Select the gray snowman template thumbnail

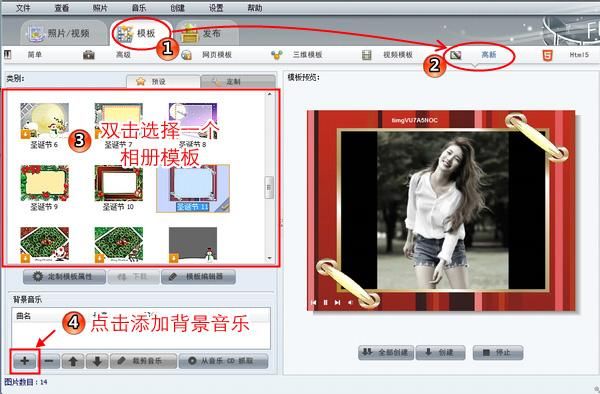pyautogui.click(x=193, y=244)
